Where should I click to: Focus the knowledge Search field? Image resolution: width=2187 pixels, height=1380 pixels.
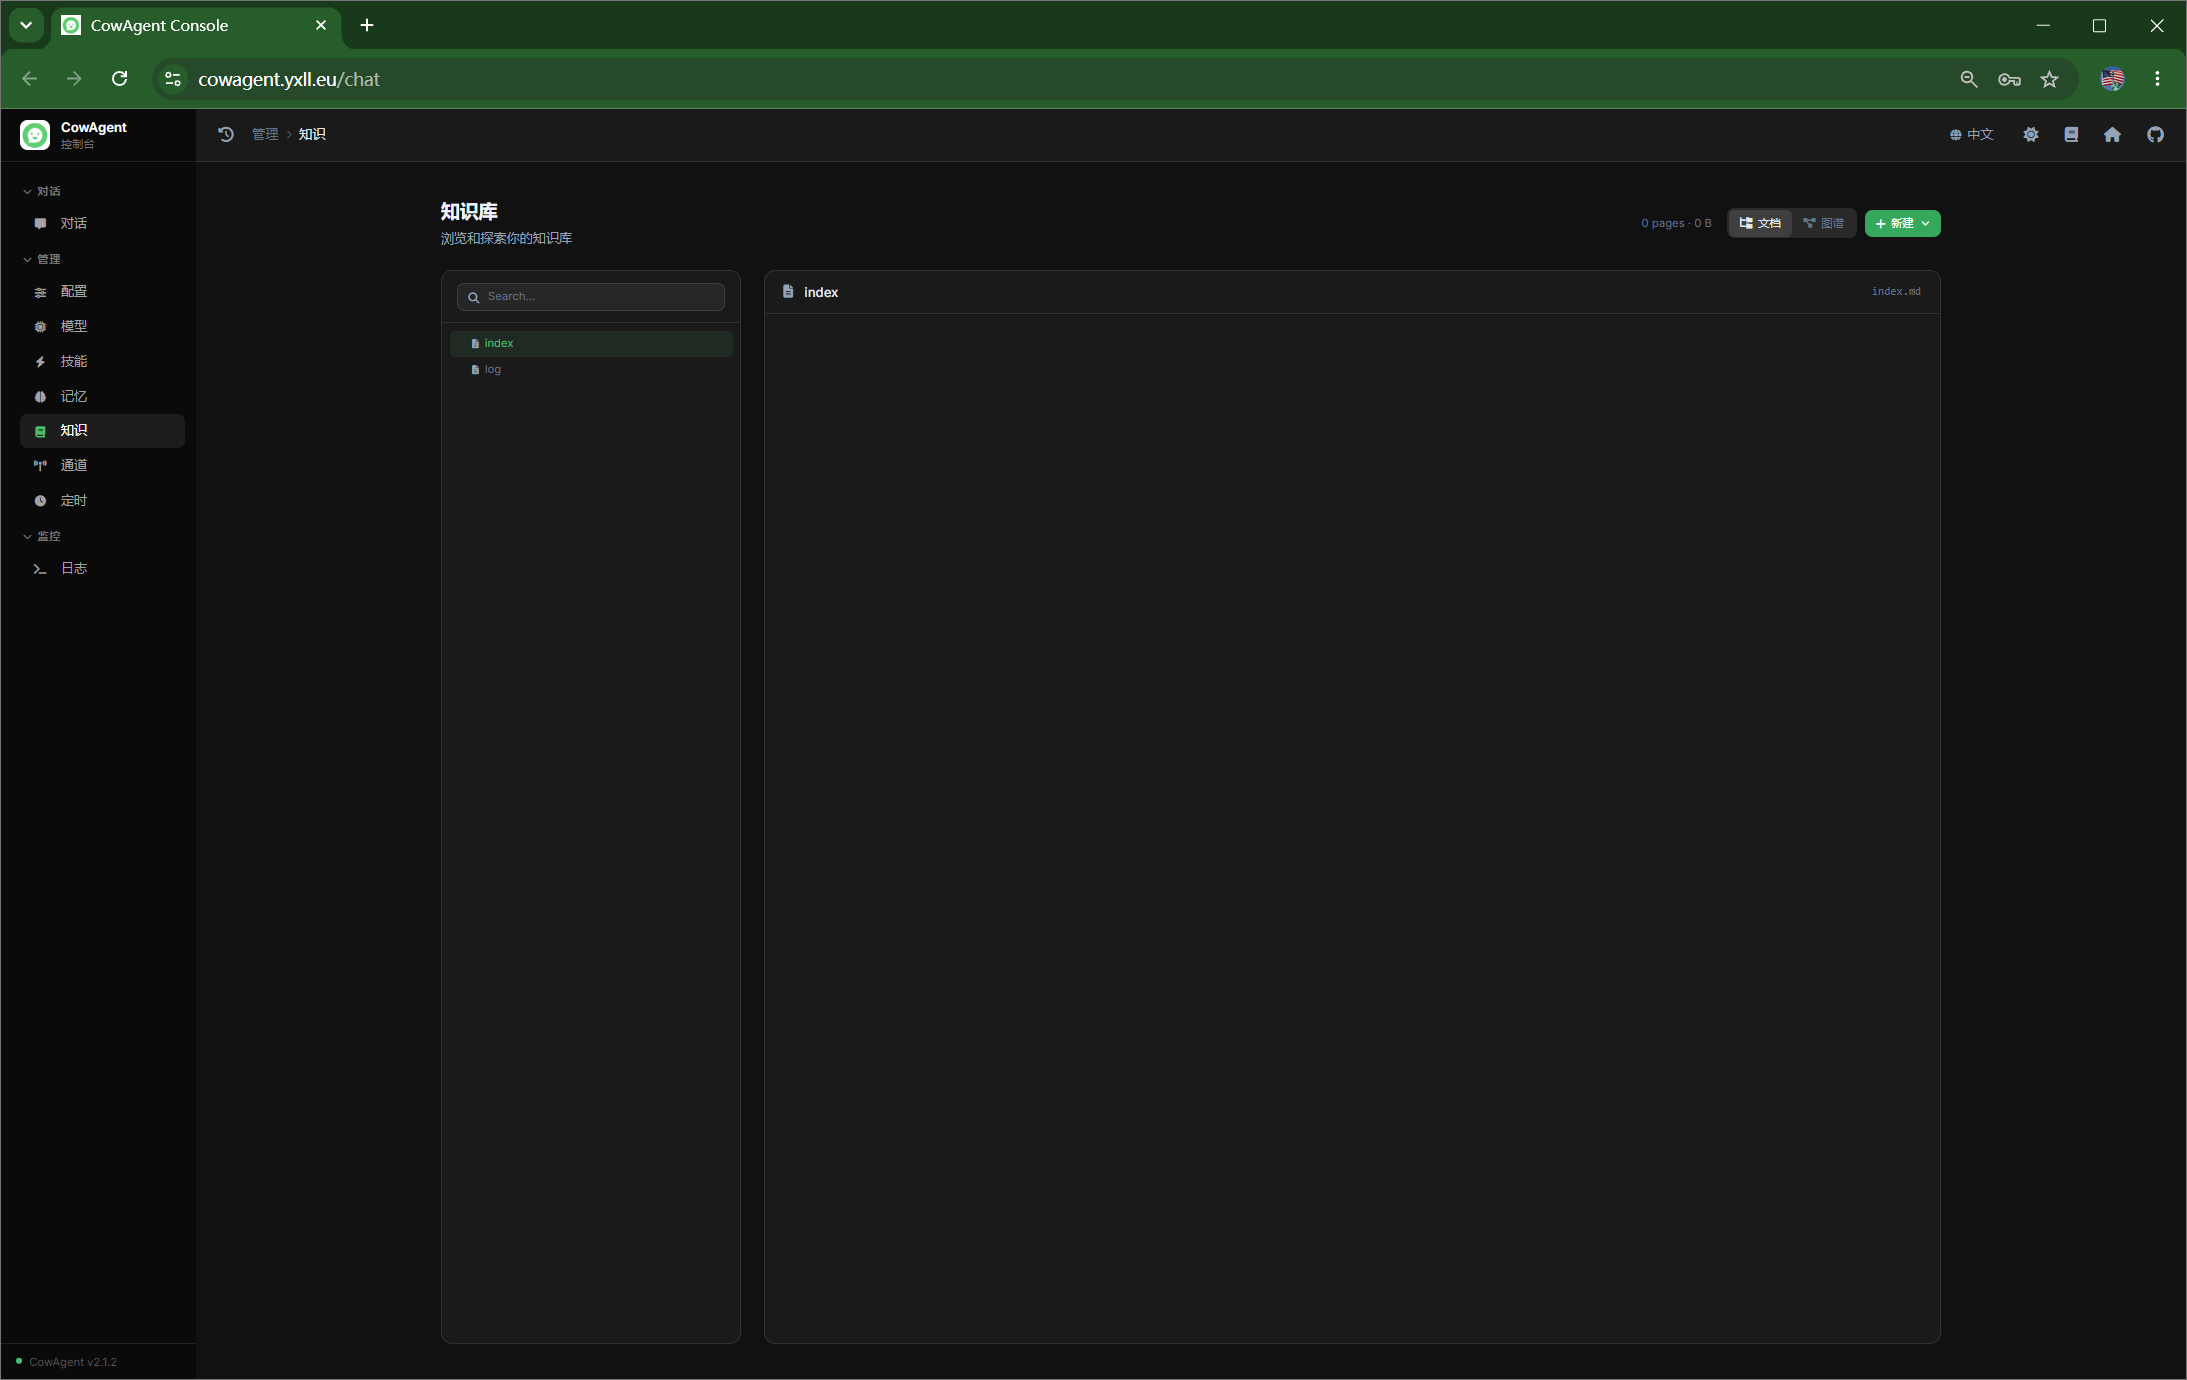tap(591, 297)
